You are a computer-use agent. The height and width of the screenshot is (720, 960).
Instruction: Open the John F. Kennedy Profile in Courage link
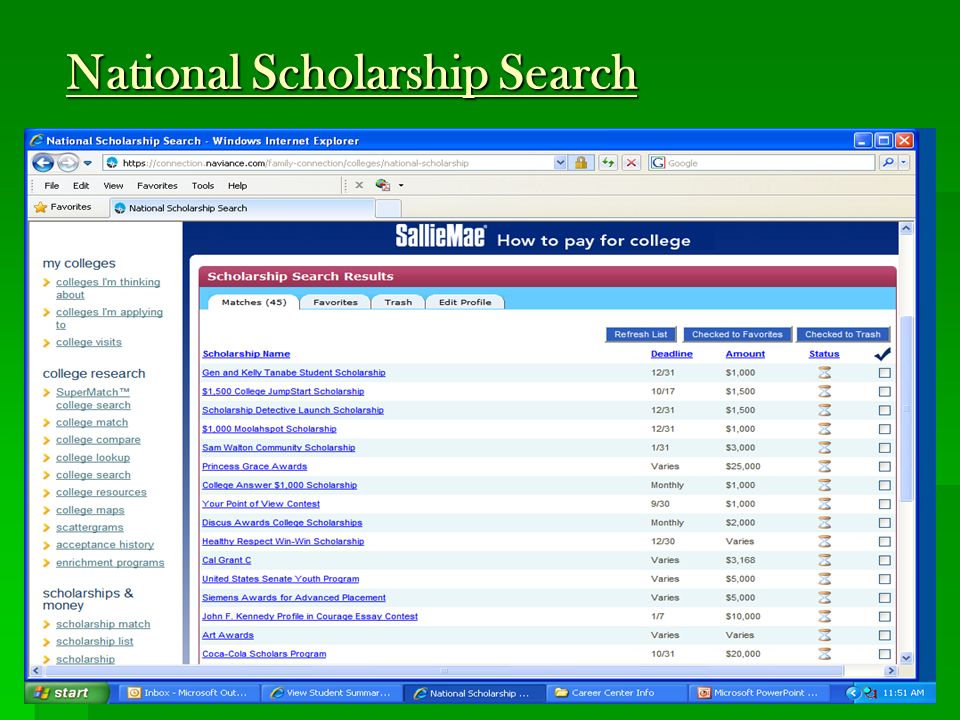(310, 617)
